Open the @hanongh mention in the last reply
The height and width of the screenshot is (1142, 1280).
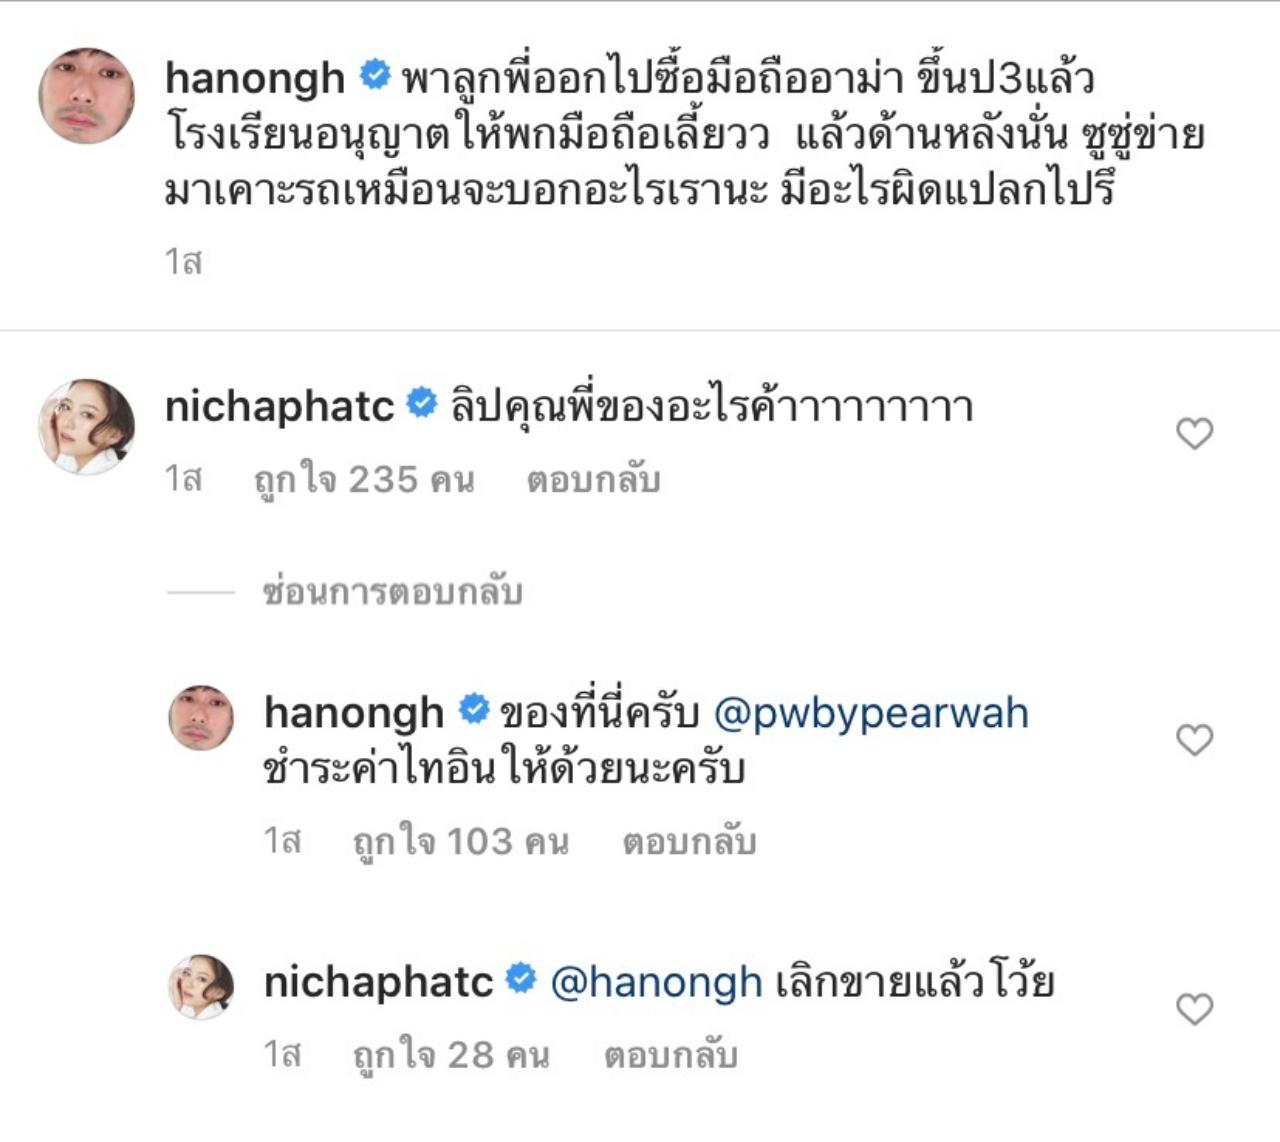[656, 982]
